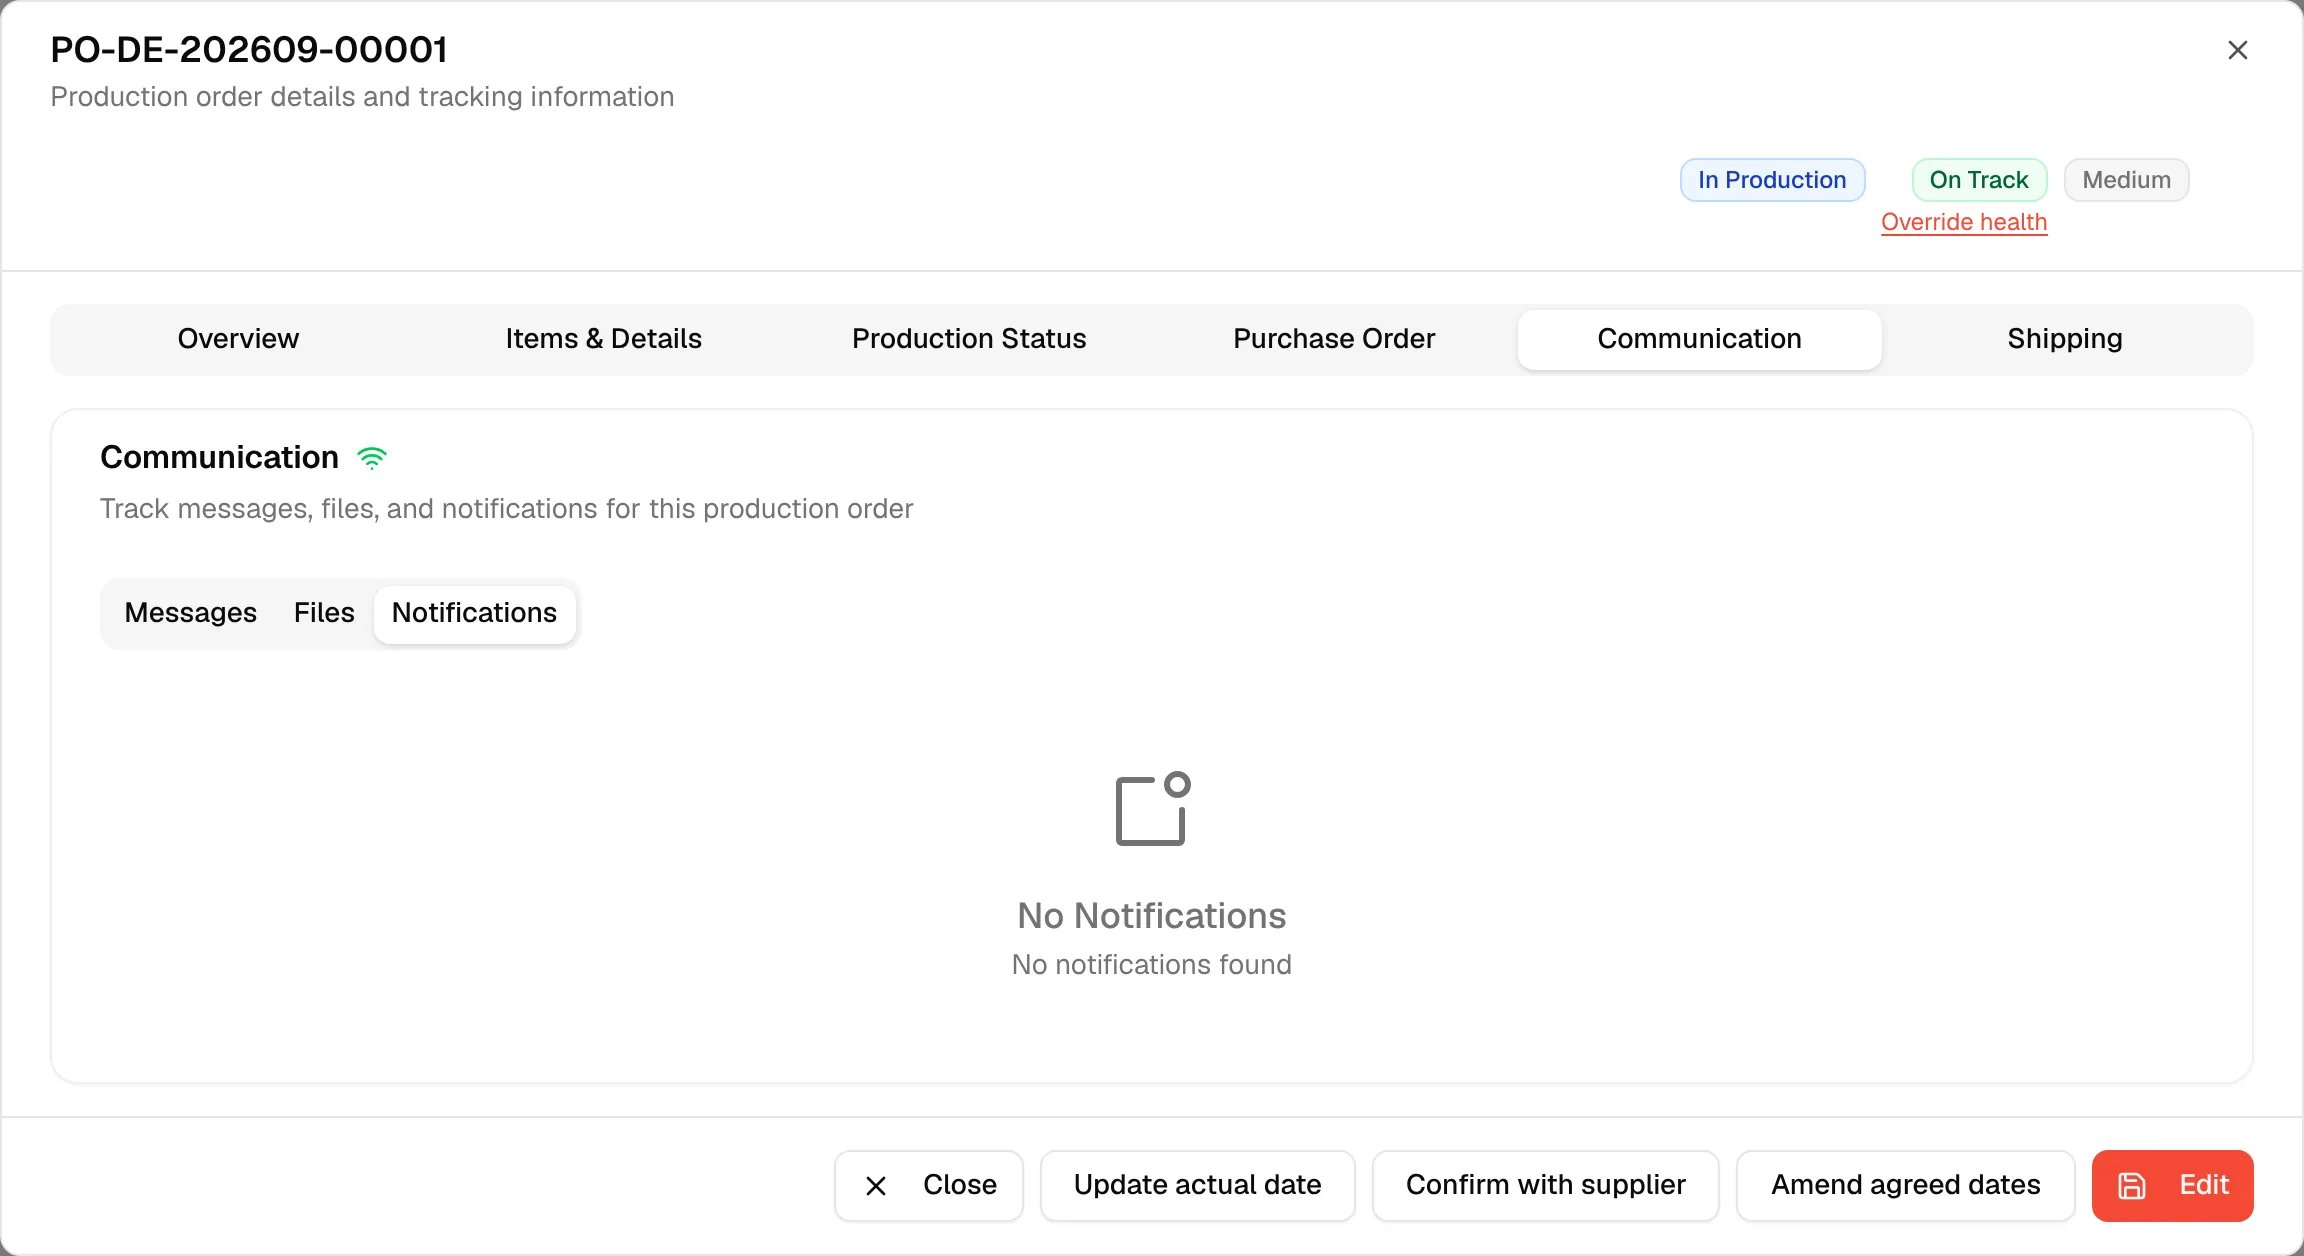Open the Overview tab
Image resolution: width=2304 pixels, height=1256 pixels.
[x=238, y=339]
